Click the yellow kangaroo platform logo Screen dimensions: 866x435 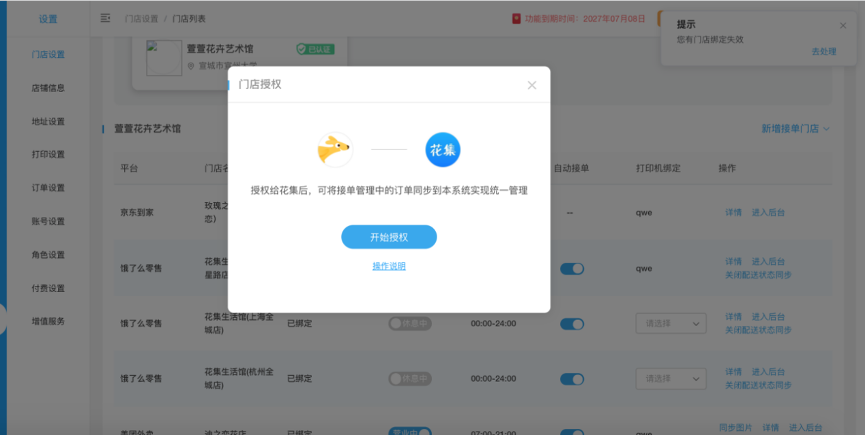[x=335, y=150]
